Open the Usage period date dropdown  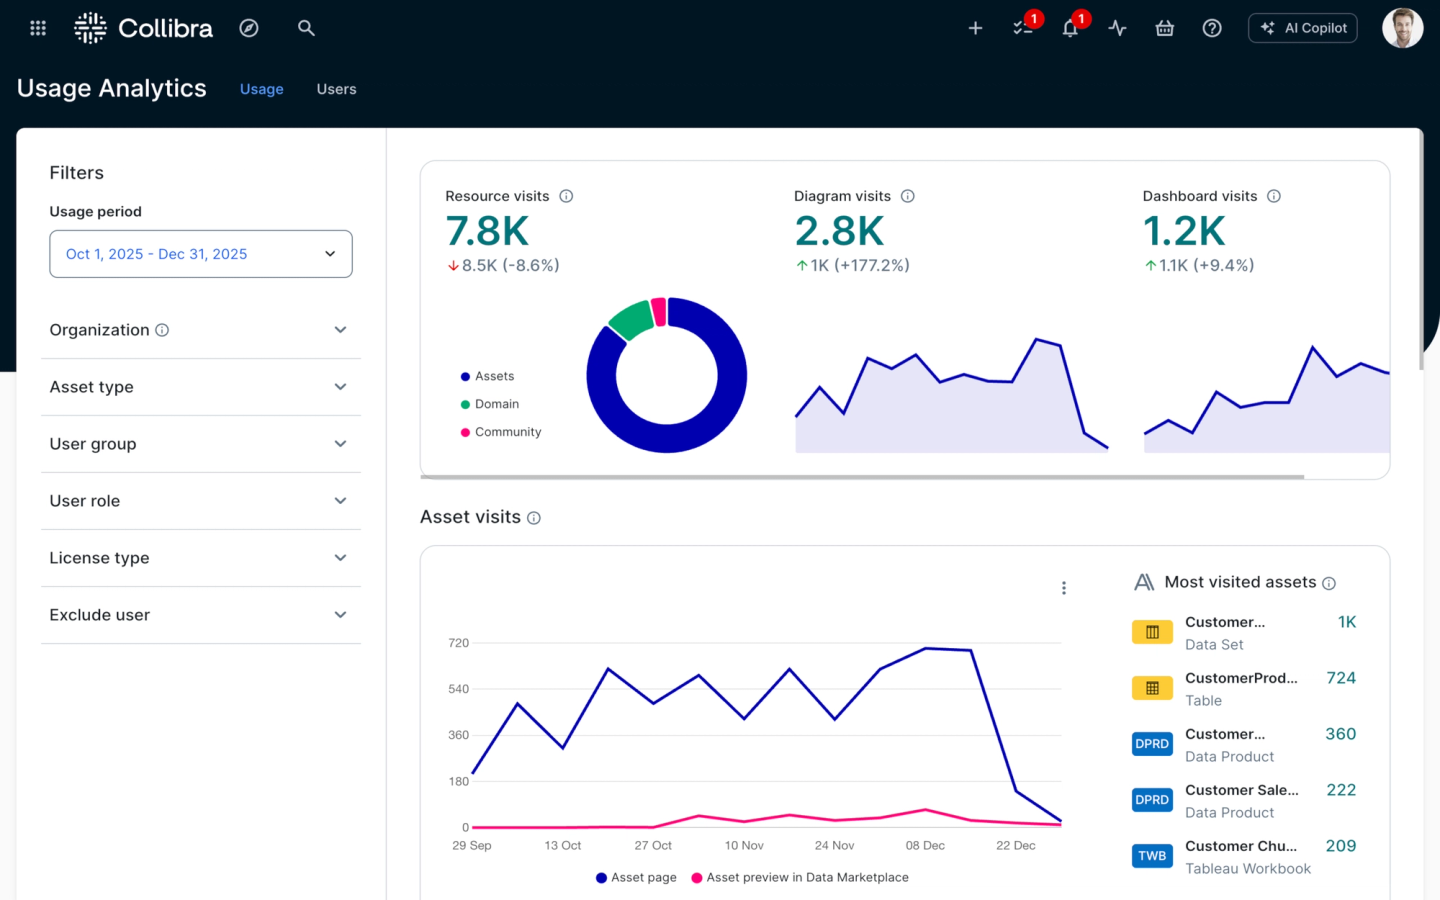pyautogui.click(x=201, y=254)
